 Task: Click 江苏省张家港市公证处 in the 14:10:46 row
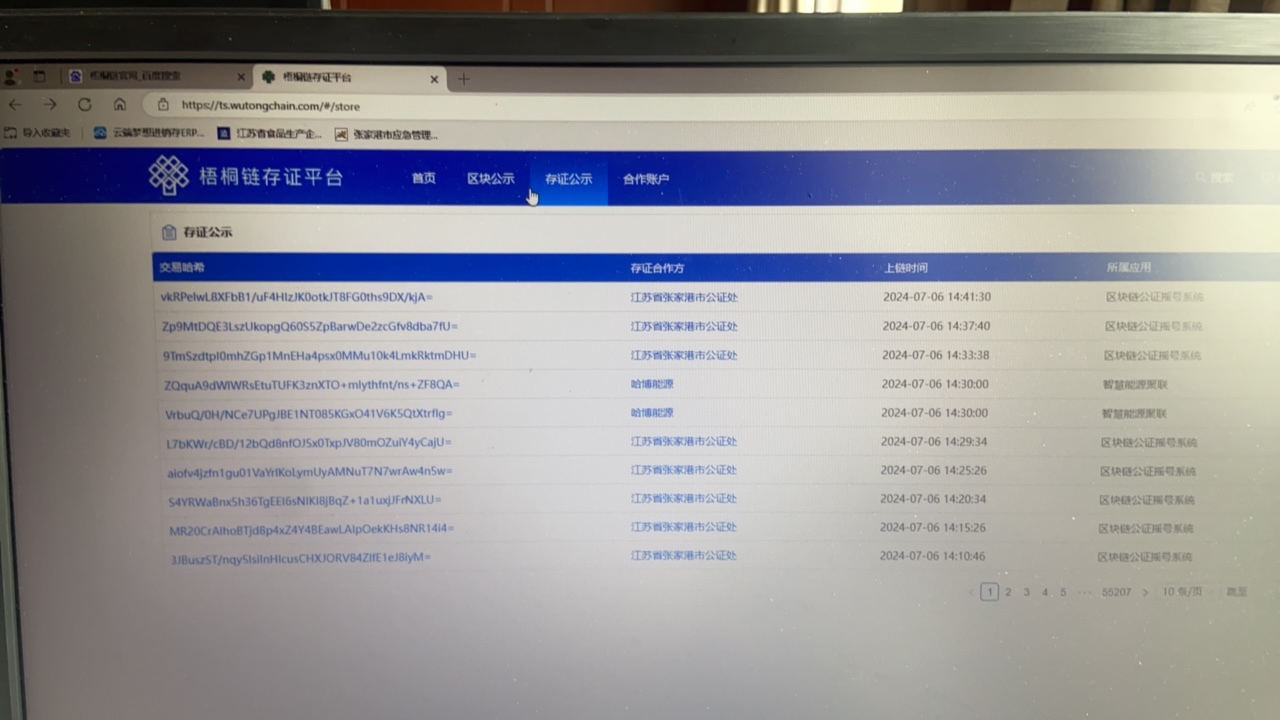pyautogui.click(x=684, y=555)
